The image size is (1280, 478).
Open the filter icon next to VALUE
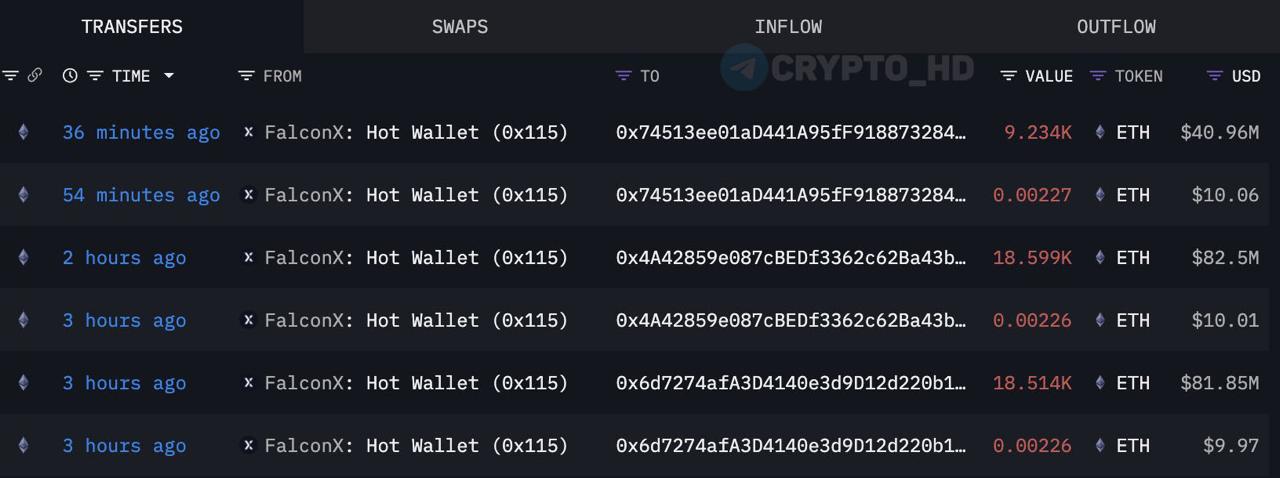(x=1008, y=76)
